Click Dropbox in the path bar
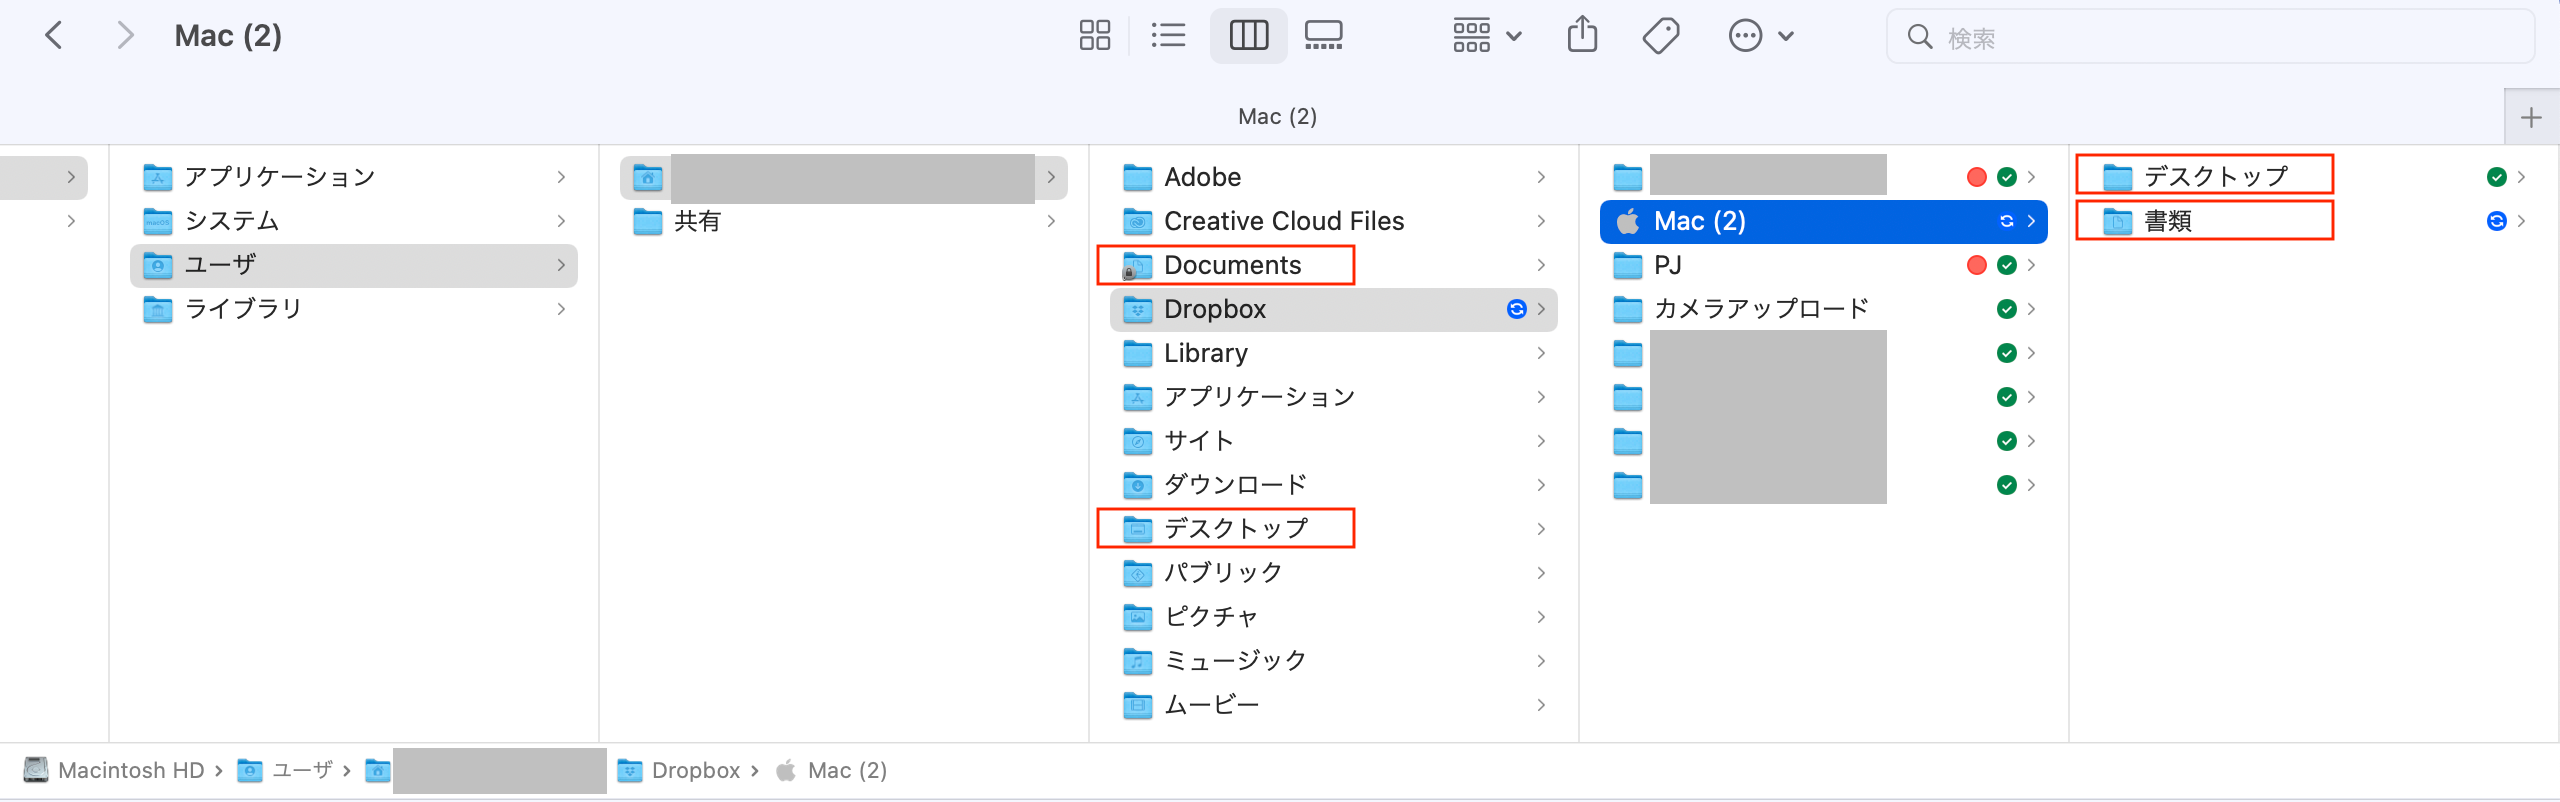Image resolution: width=2560 pixels, height=802 pixels. 696,770
